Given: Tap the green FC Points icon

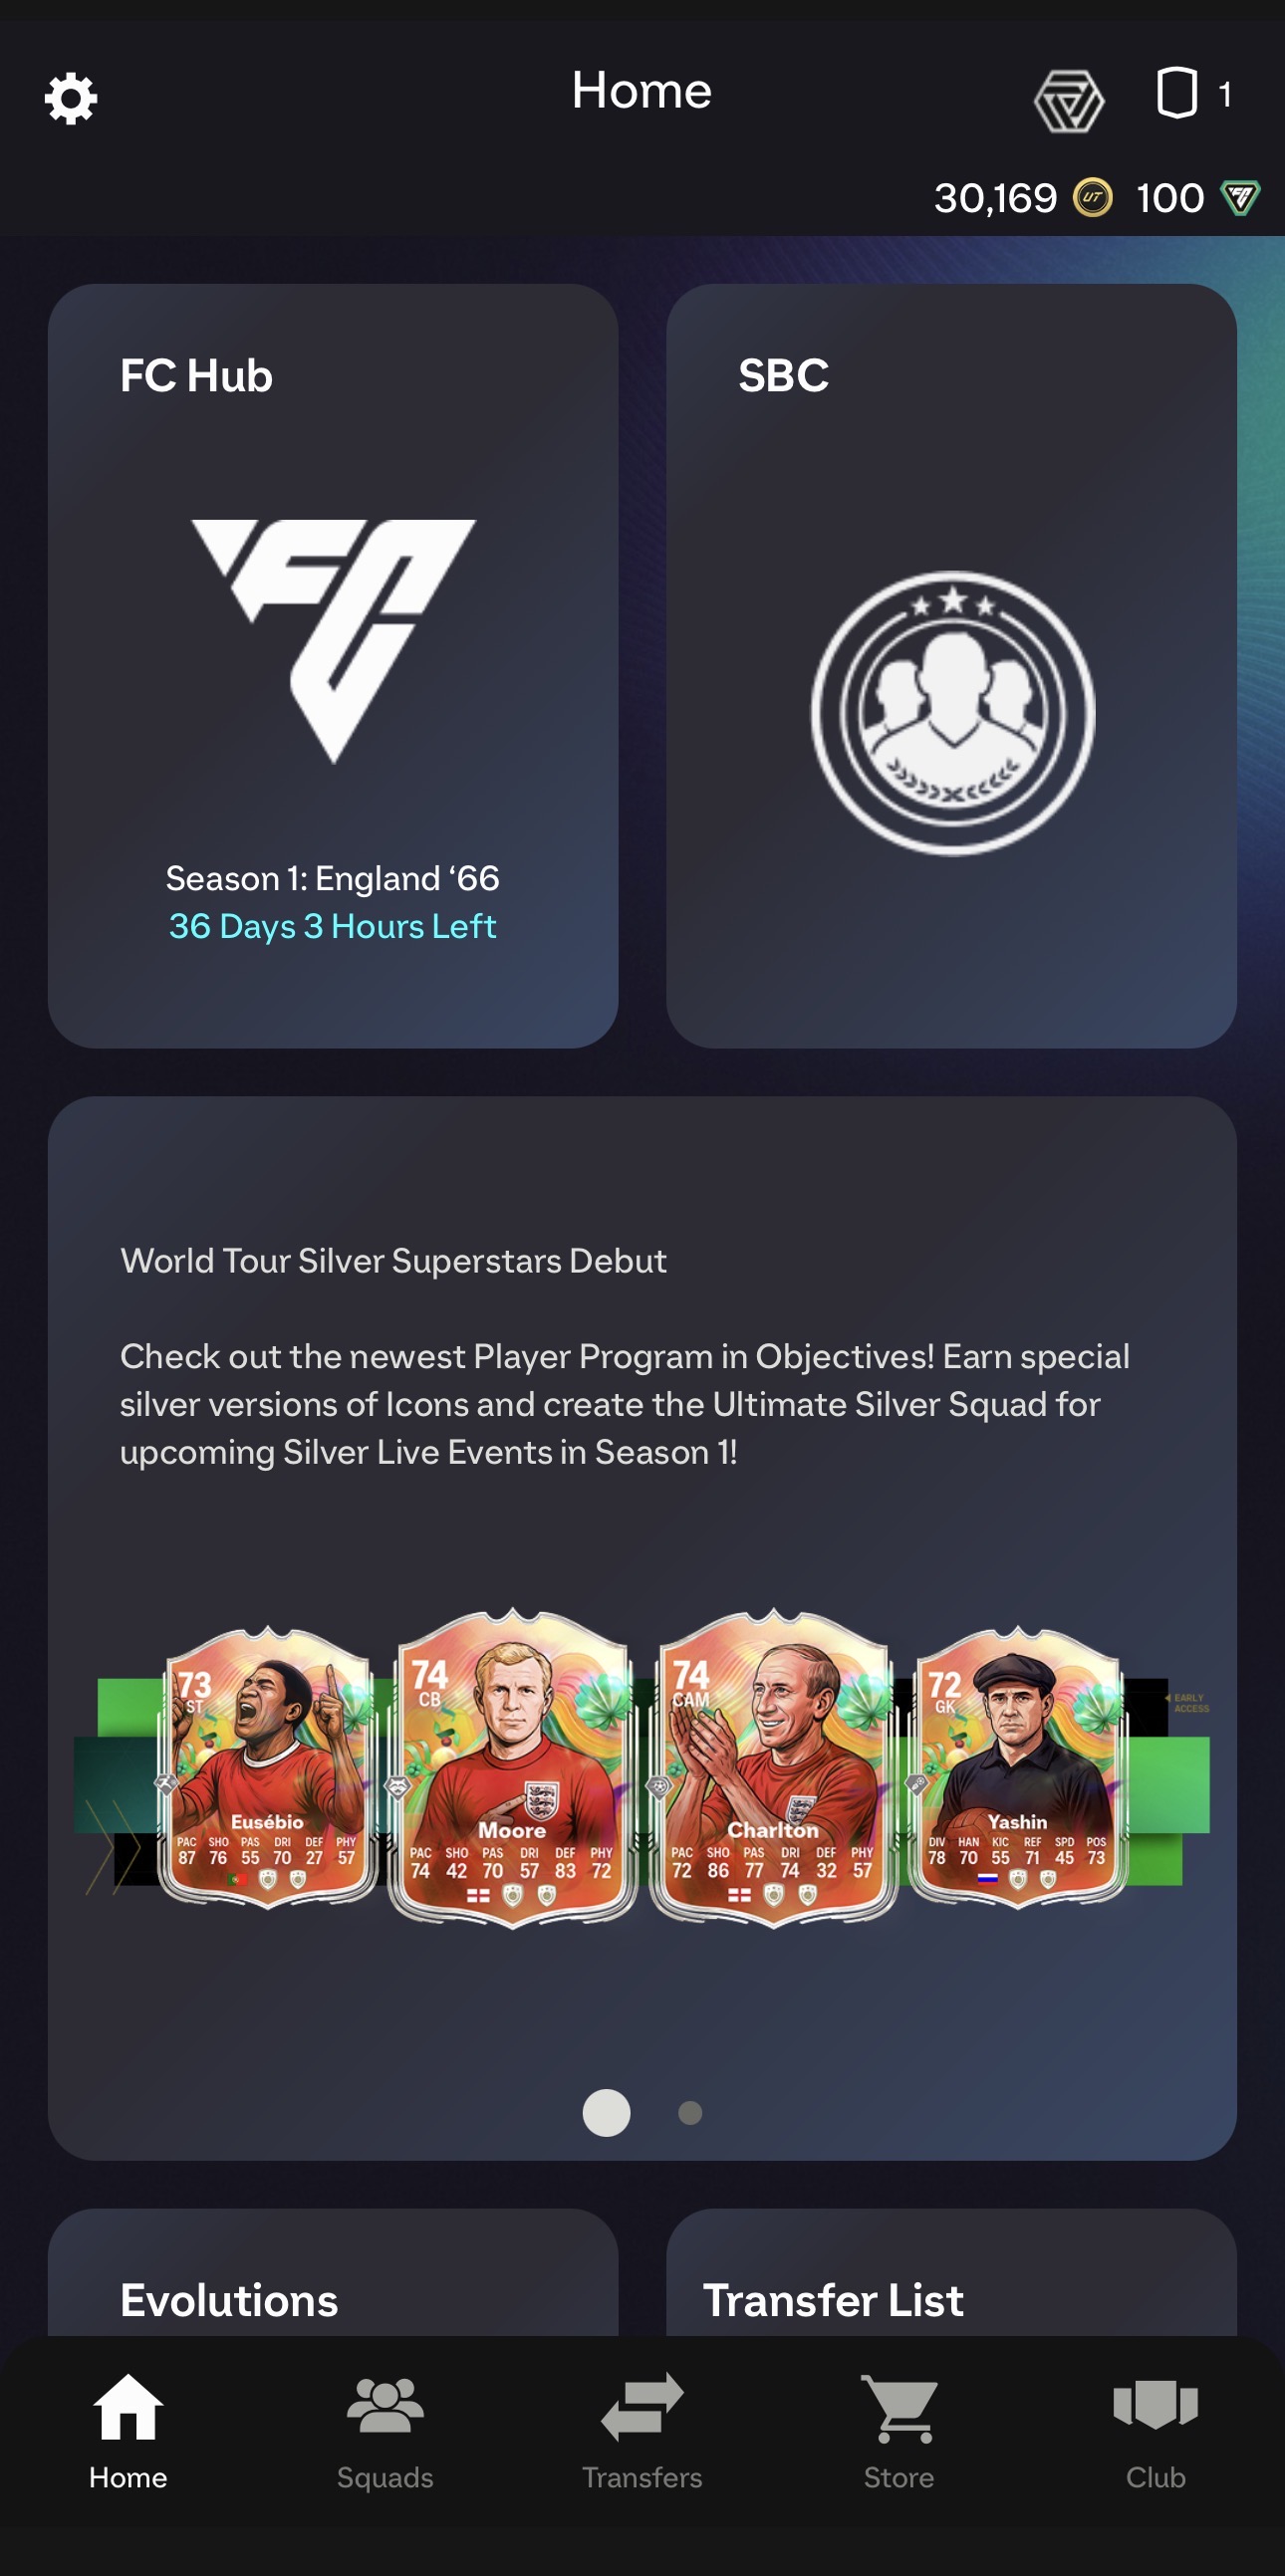Looking at the screenshot, I should (x=1240, y=197).
